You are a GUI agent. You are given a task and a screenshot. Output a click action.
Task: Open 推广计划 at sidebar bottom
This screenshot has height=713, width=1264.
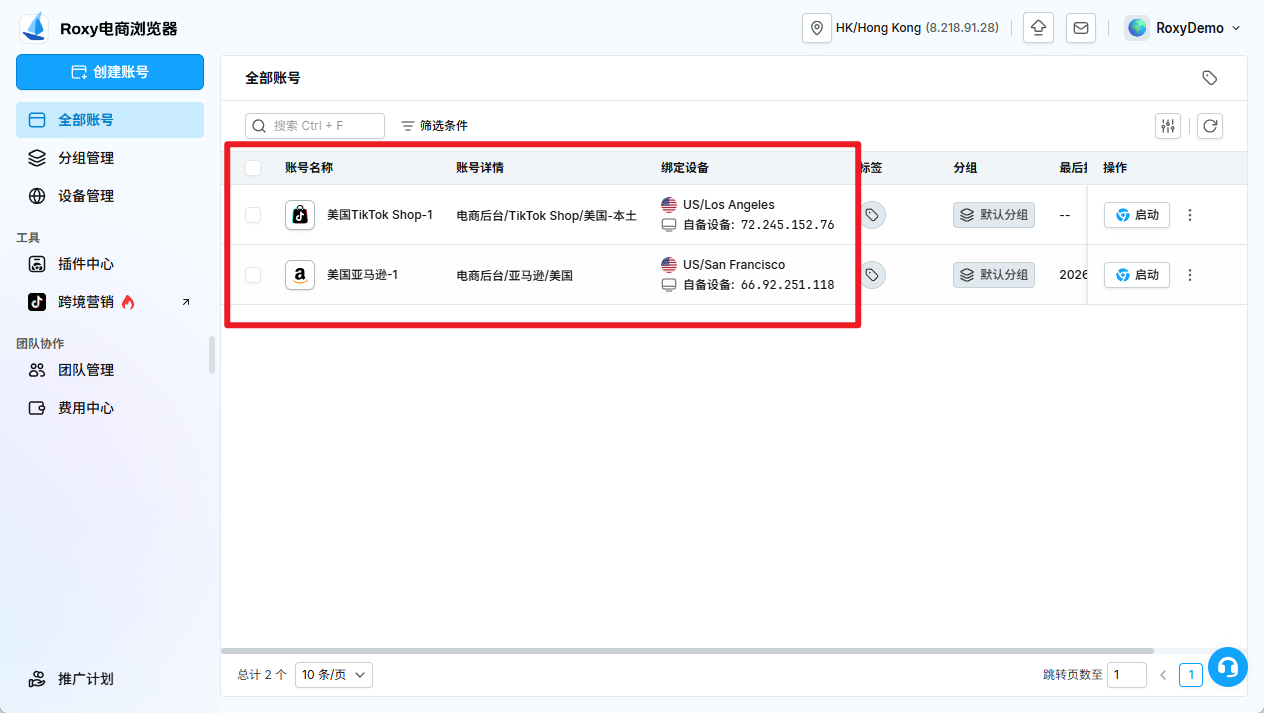pyautogui.click(x=110, y=679)
